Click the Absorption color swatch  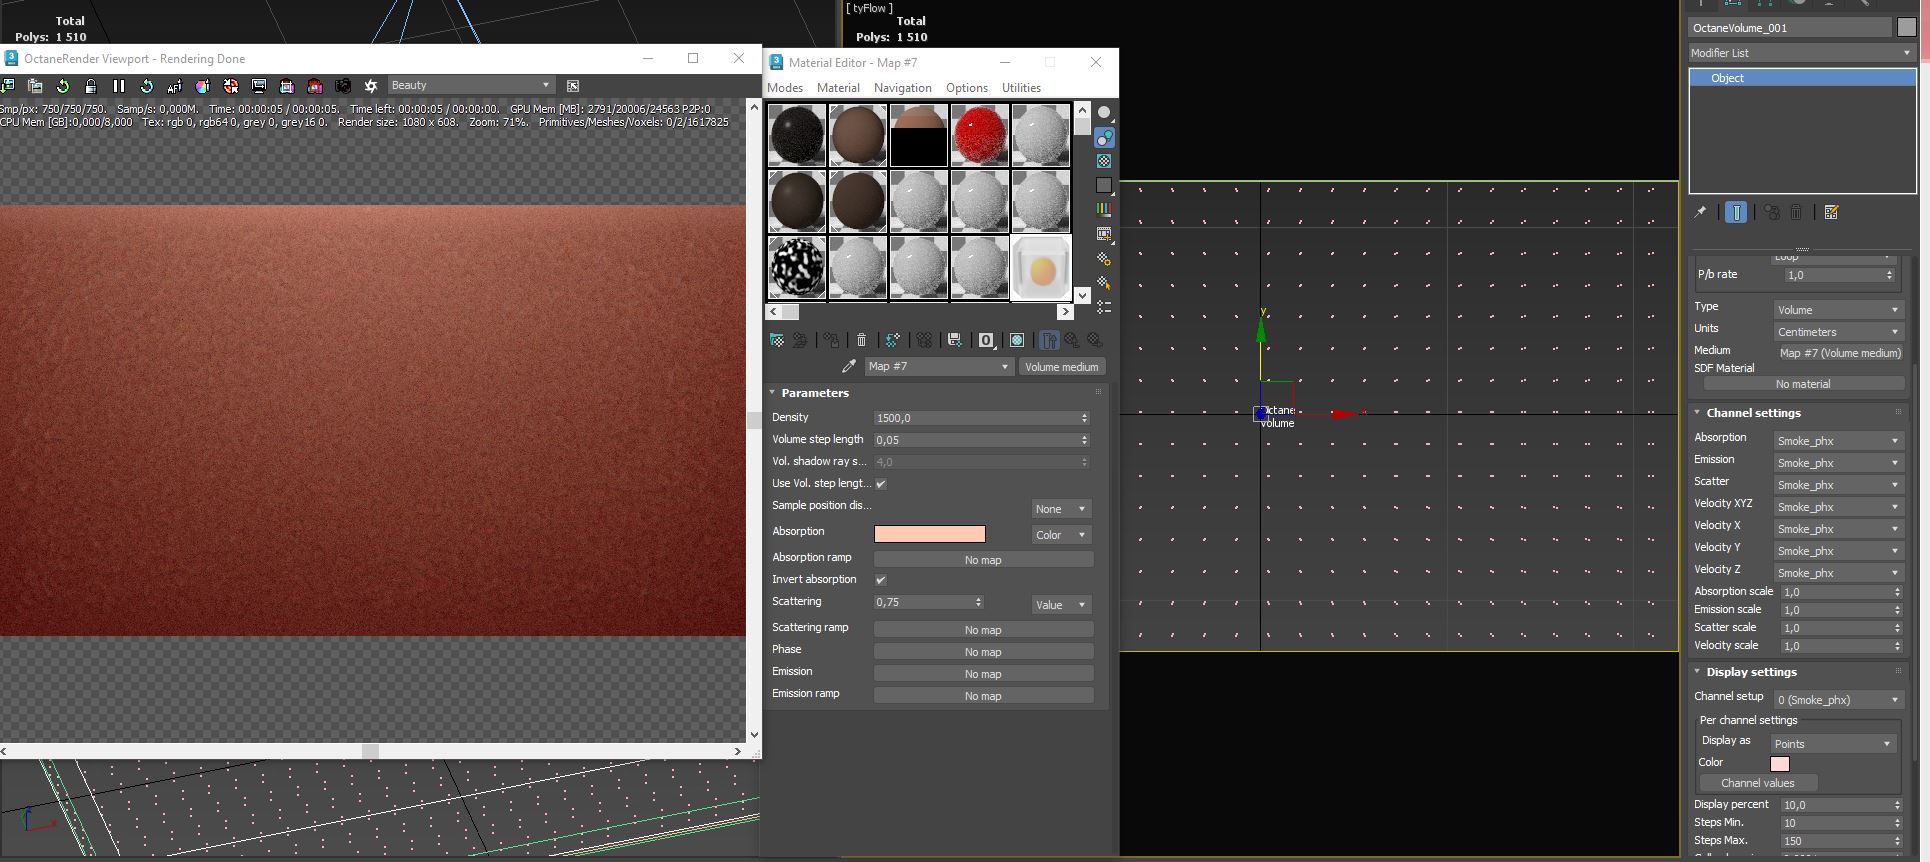point(929,535)
